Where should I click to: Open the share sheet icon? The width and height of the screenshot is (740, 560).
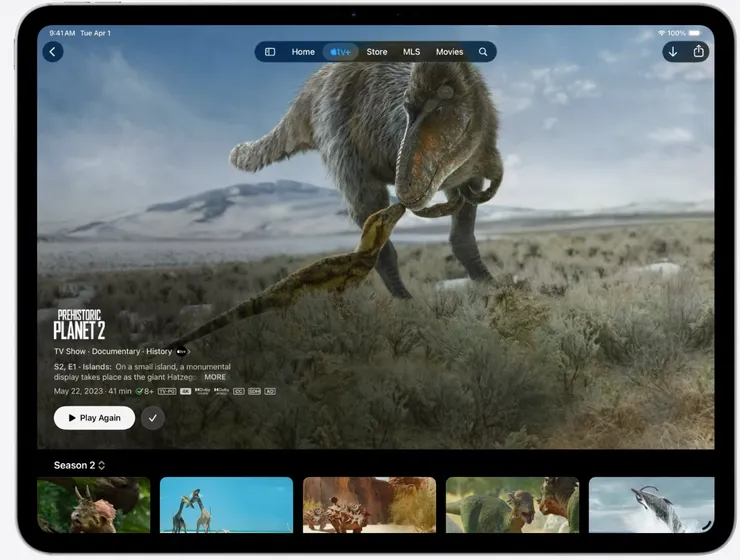[698, 51]
